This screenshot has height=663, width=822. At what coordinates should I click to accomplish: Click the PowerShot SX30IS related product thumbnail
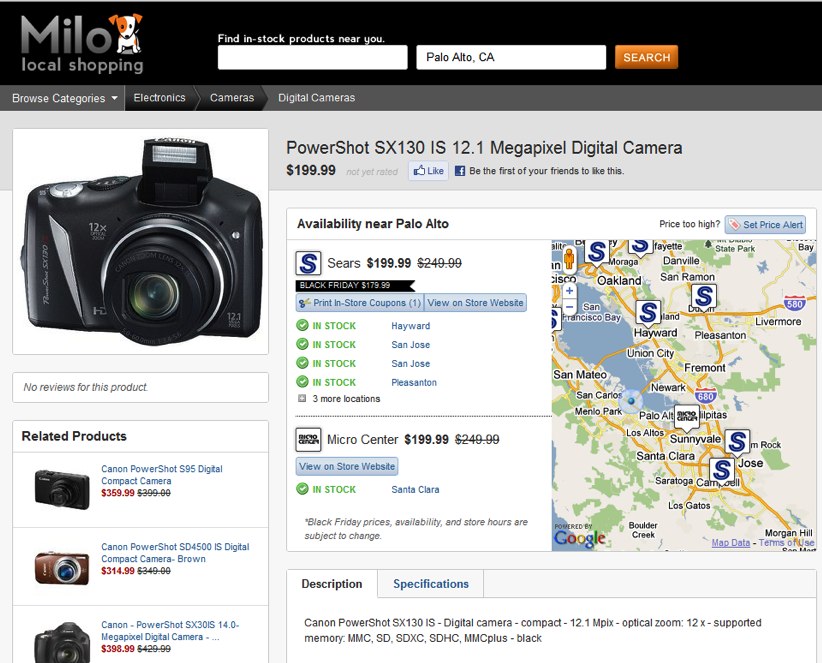pos(62,642)
